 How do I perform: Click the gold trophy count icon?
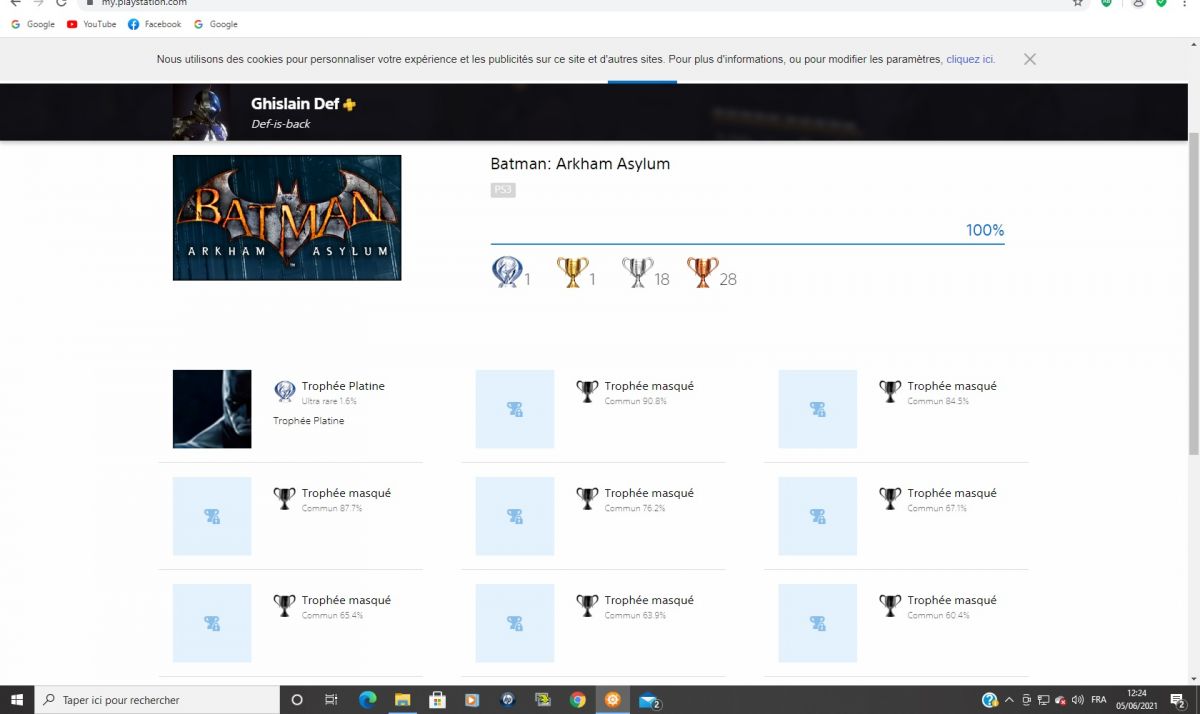pyautogui.click(x=572, y=272)
